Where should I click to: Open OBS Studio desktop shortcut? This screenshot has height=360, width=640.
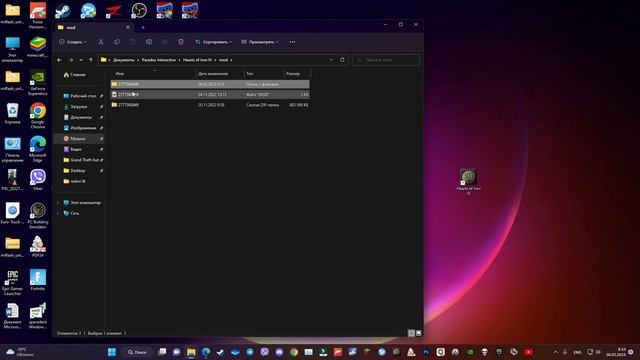click(x=139, y=11)
